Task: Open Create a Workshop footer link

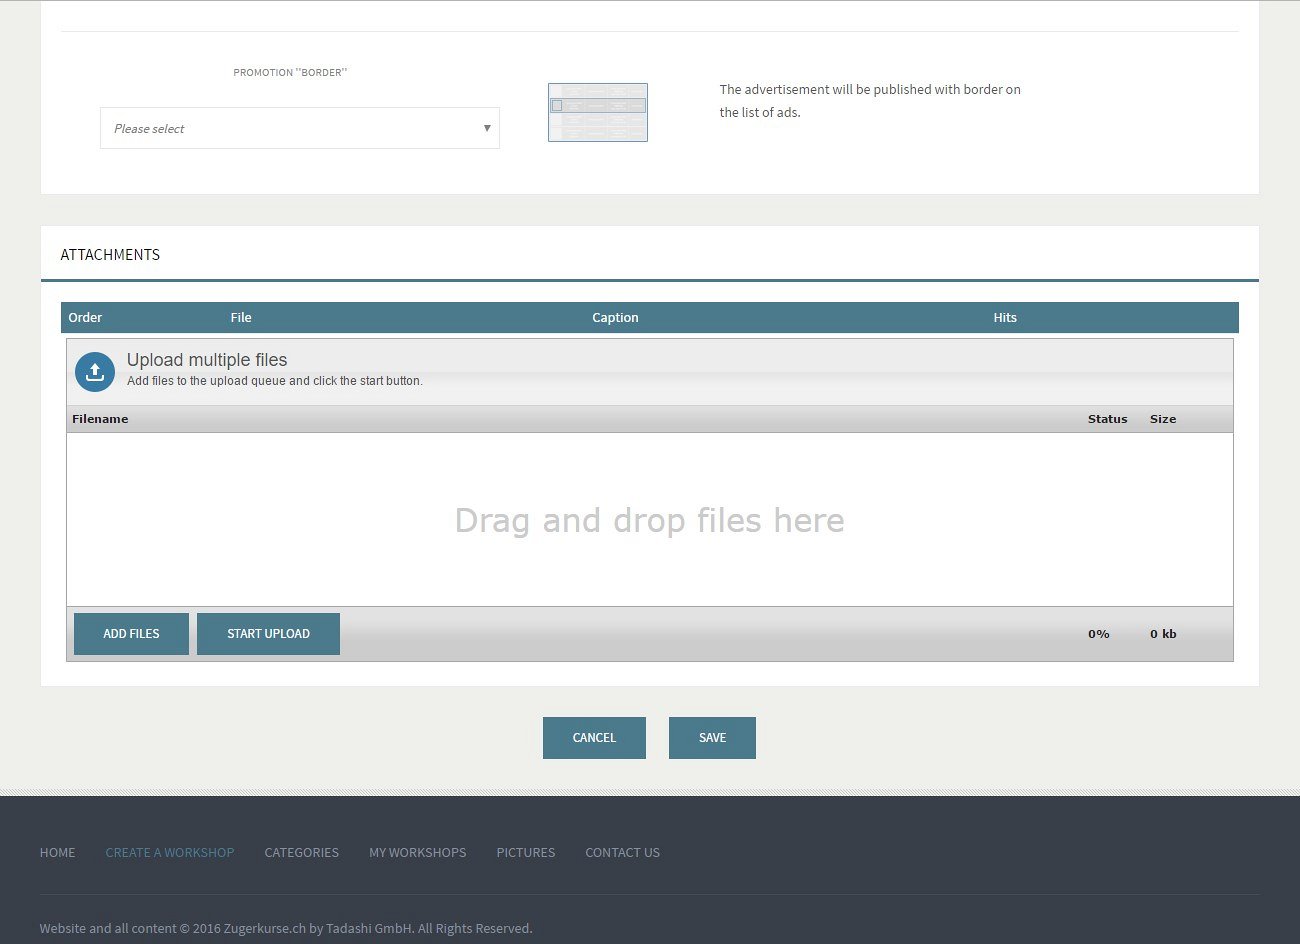Action: tap(170, 853)
